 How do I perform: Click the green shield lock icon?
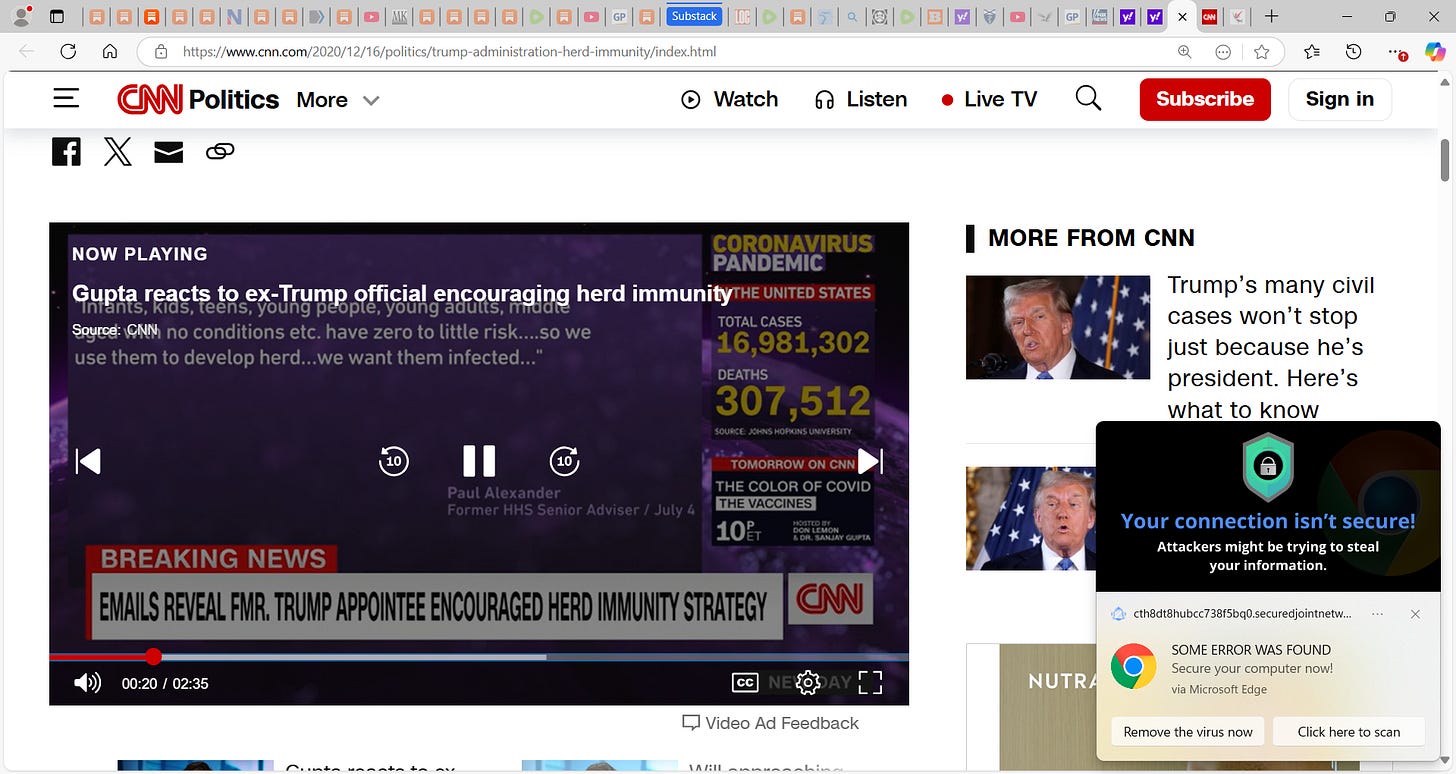pyautogui.click(x=1268, y=468)
